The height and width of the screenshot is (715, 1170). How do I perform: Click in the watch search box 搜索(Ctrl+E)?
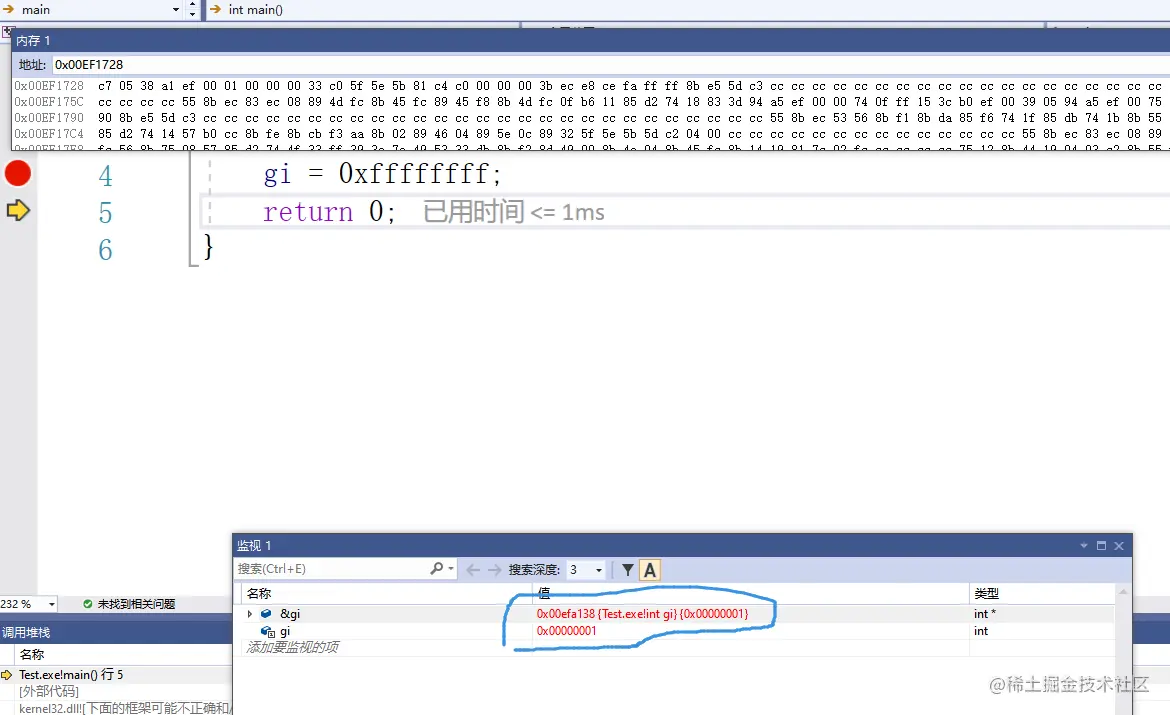tap(331, 569)
